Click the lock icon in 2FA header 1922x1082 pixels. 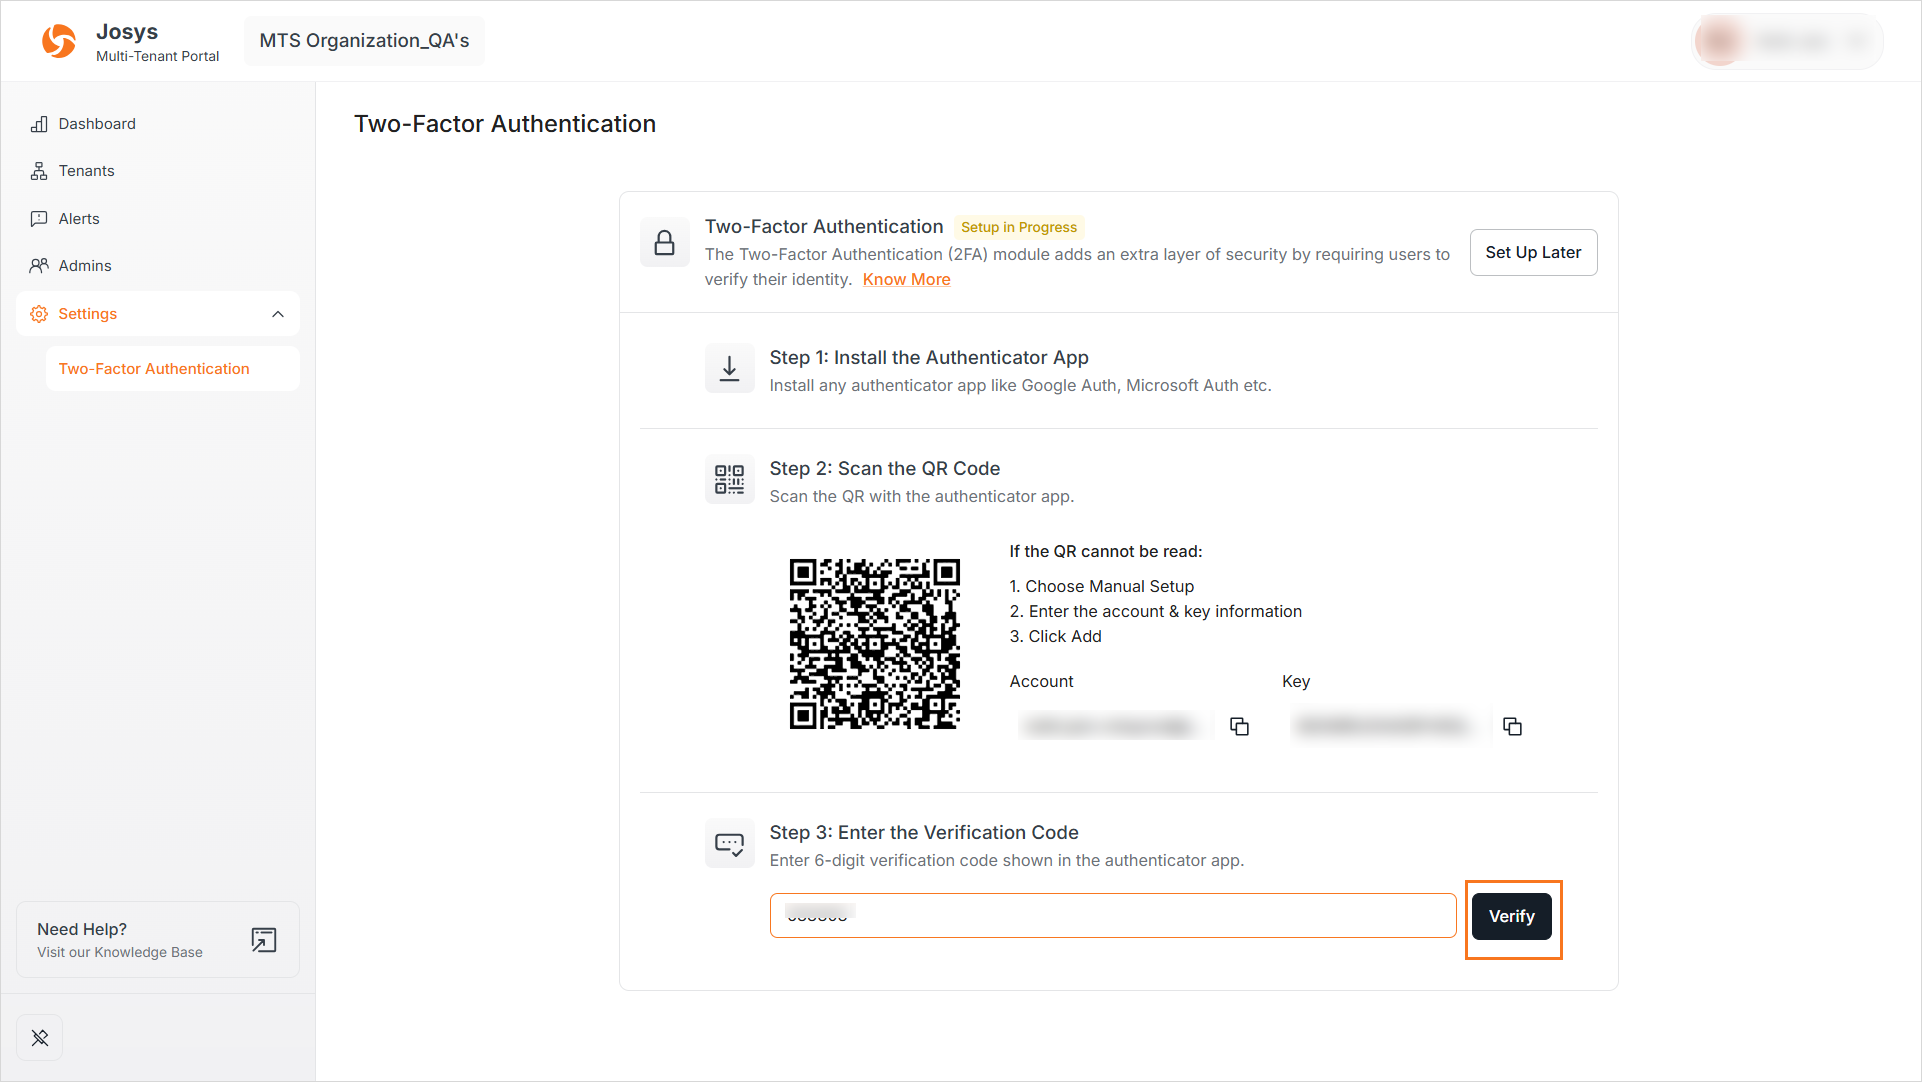[664, 243]
